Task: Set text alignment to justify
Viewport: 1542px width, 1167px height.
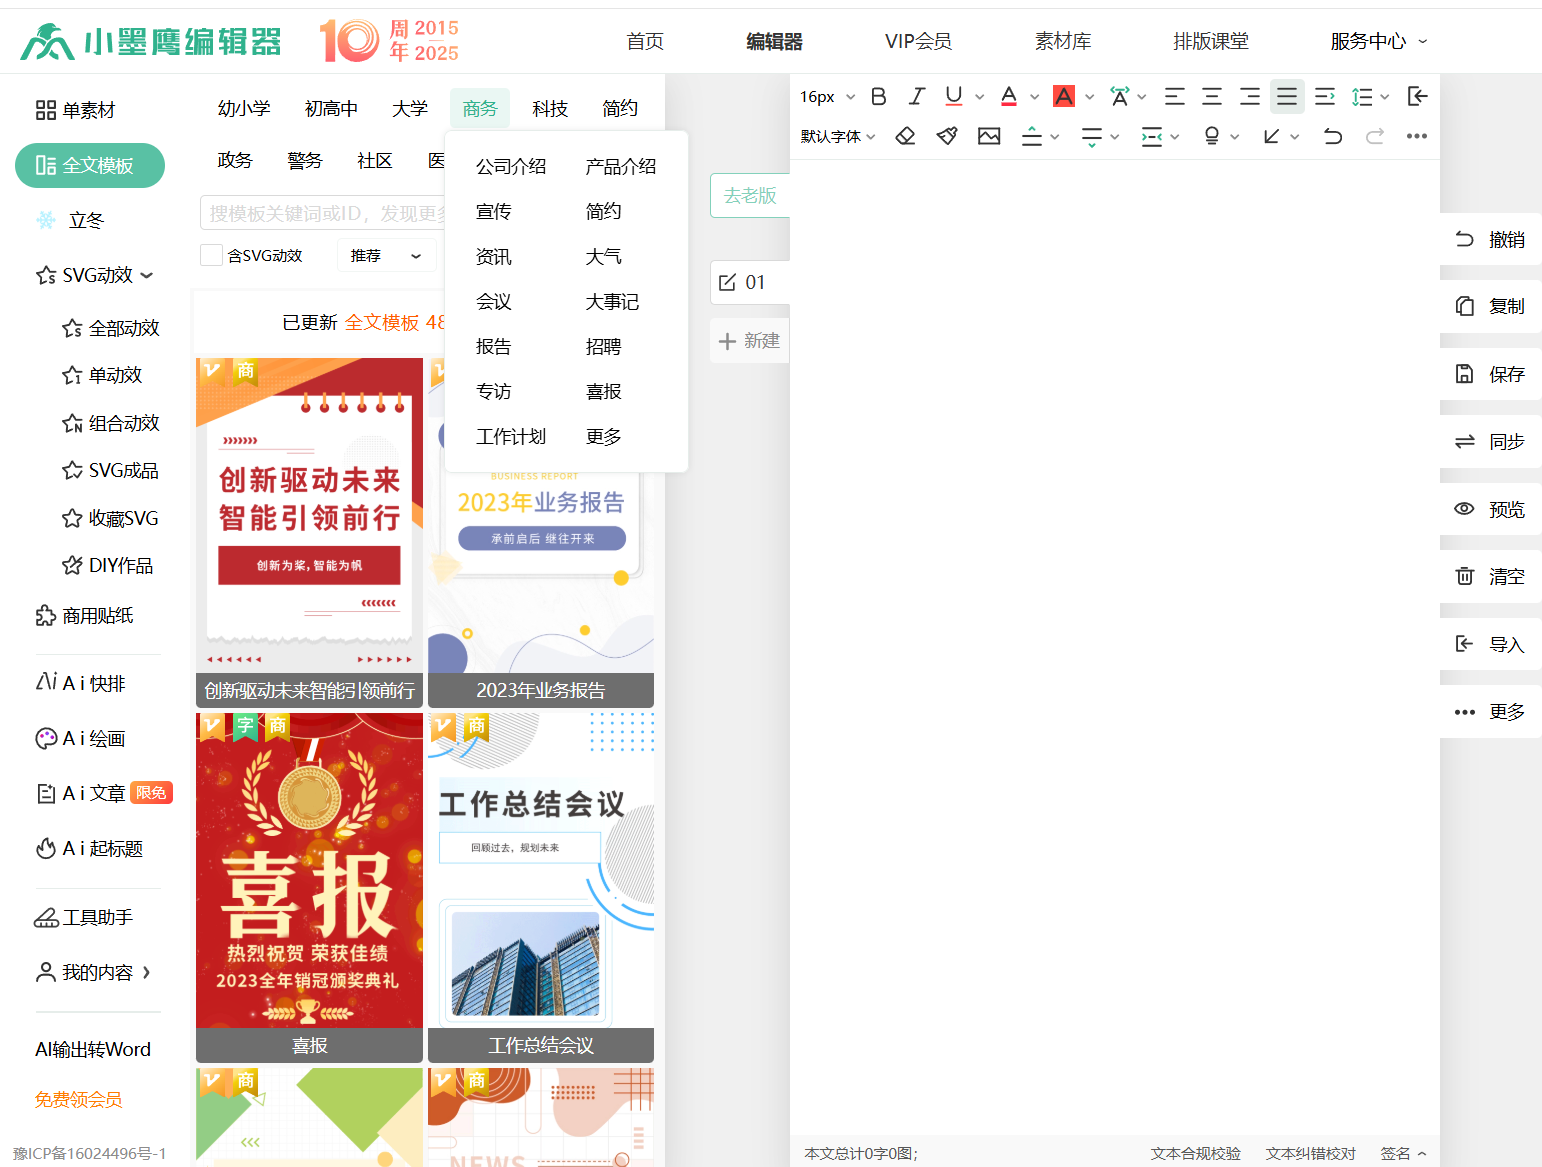Action: 1287,96
